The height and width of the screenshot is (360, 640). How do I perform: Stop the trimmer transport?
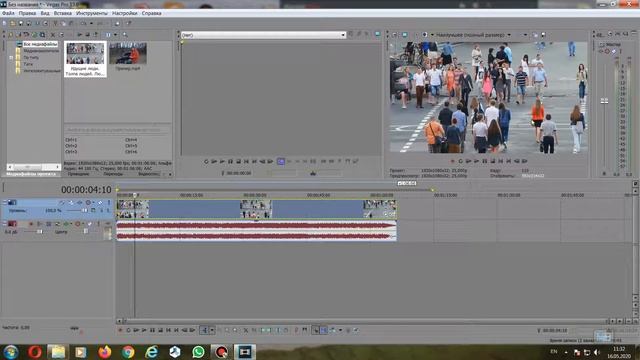coord(238,162)
